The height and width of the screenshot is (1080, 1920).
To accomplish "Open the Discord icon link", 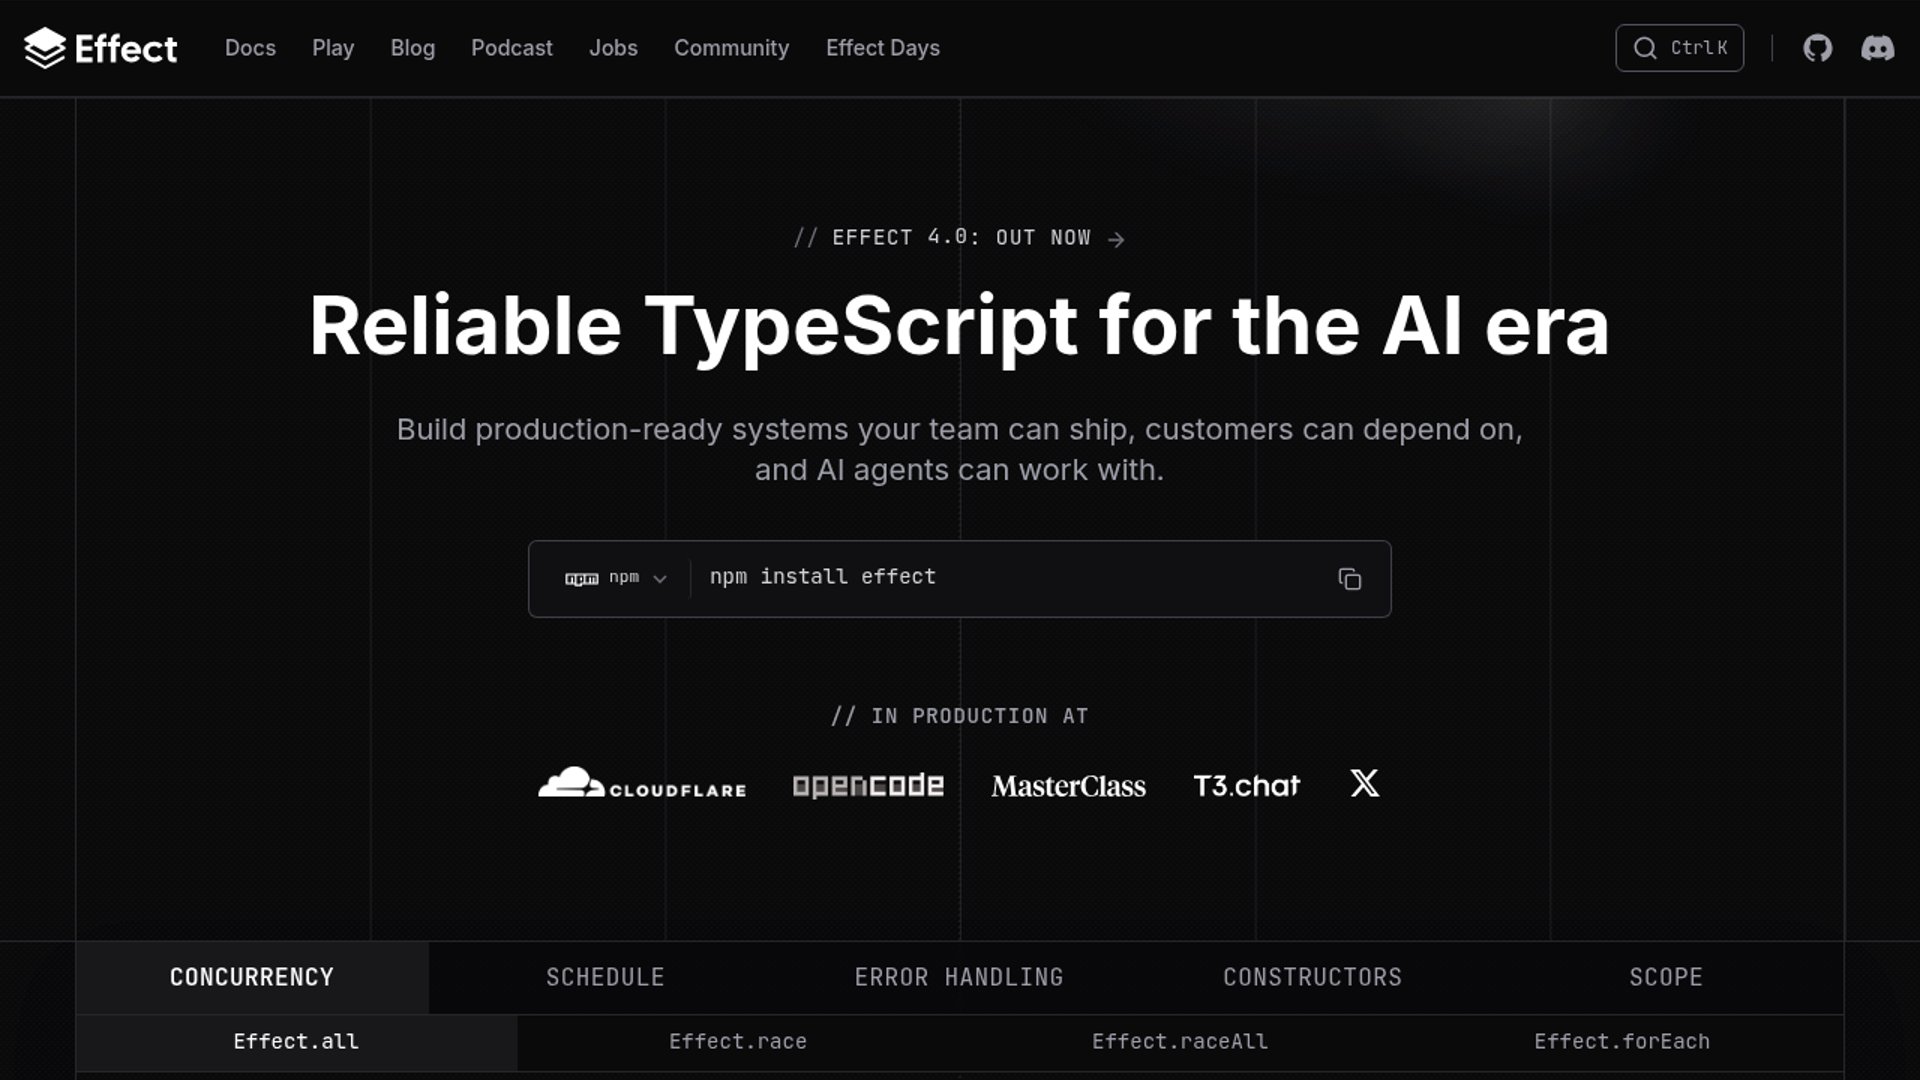I will click(x=1877, y=48).
